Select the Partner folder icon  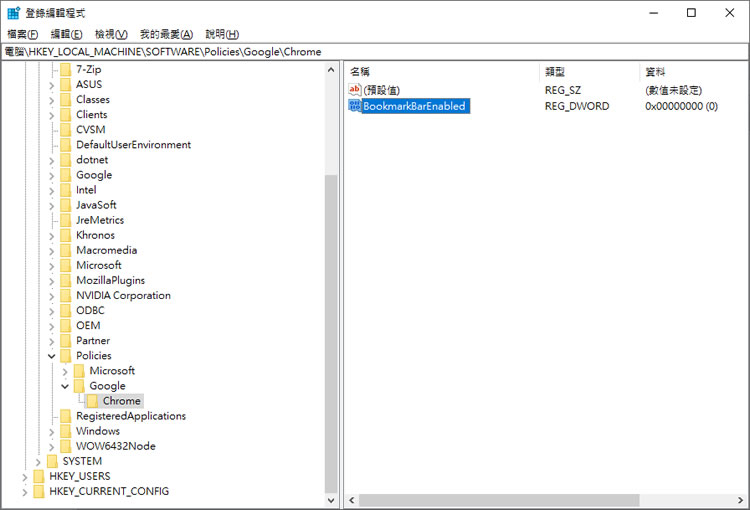(x=66, y=341)
